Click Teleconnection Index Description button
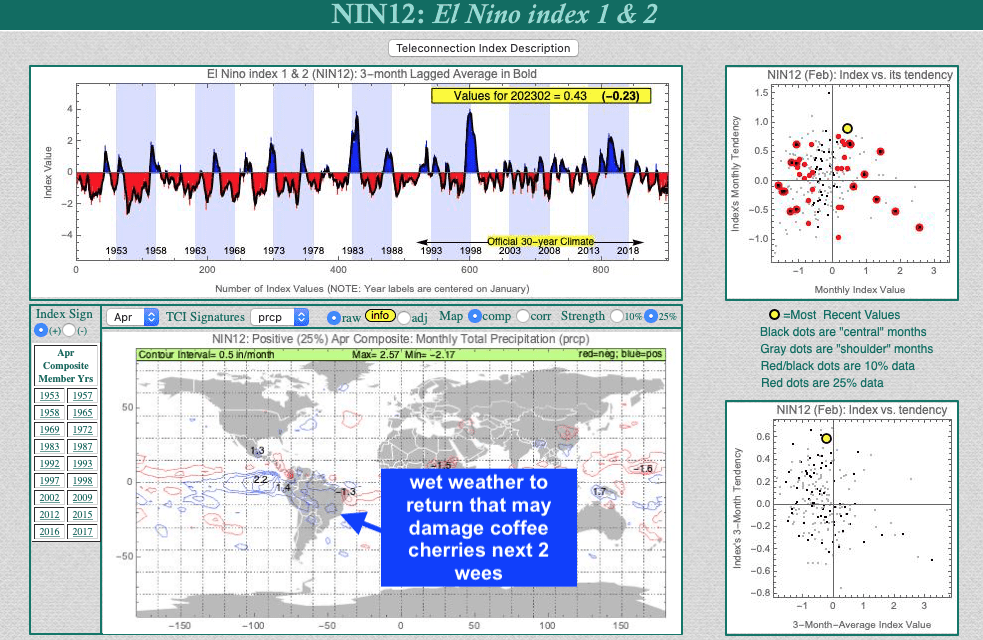This screenshot has height=640, width=983. tap(483, 48)
